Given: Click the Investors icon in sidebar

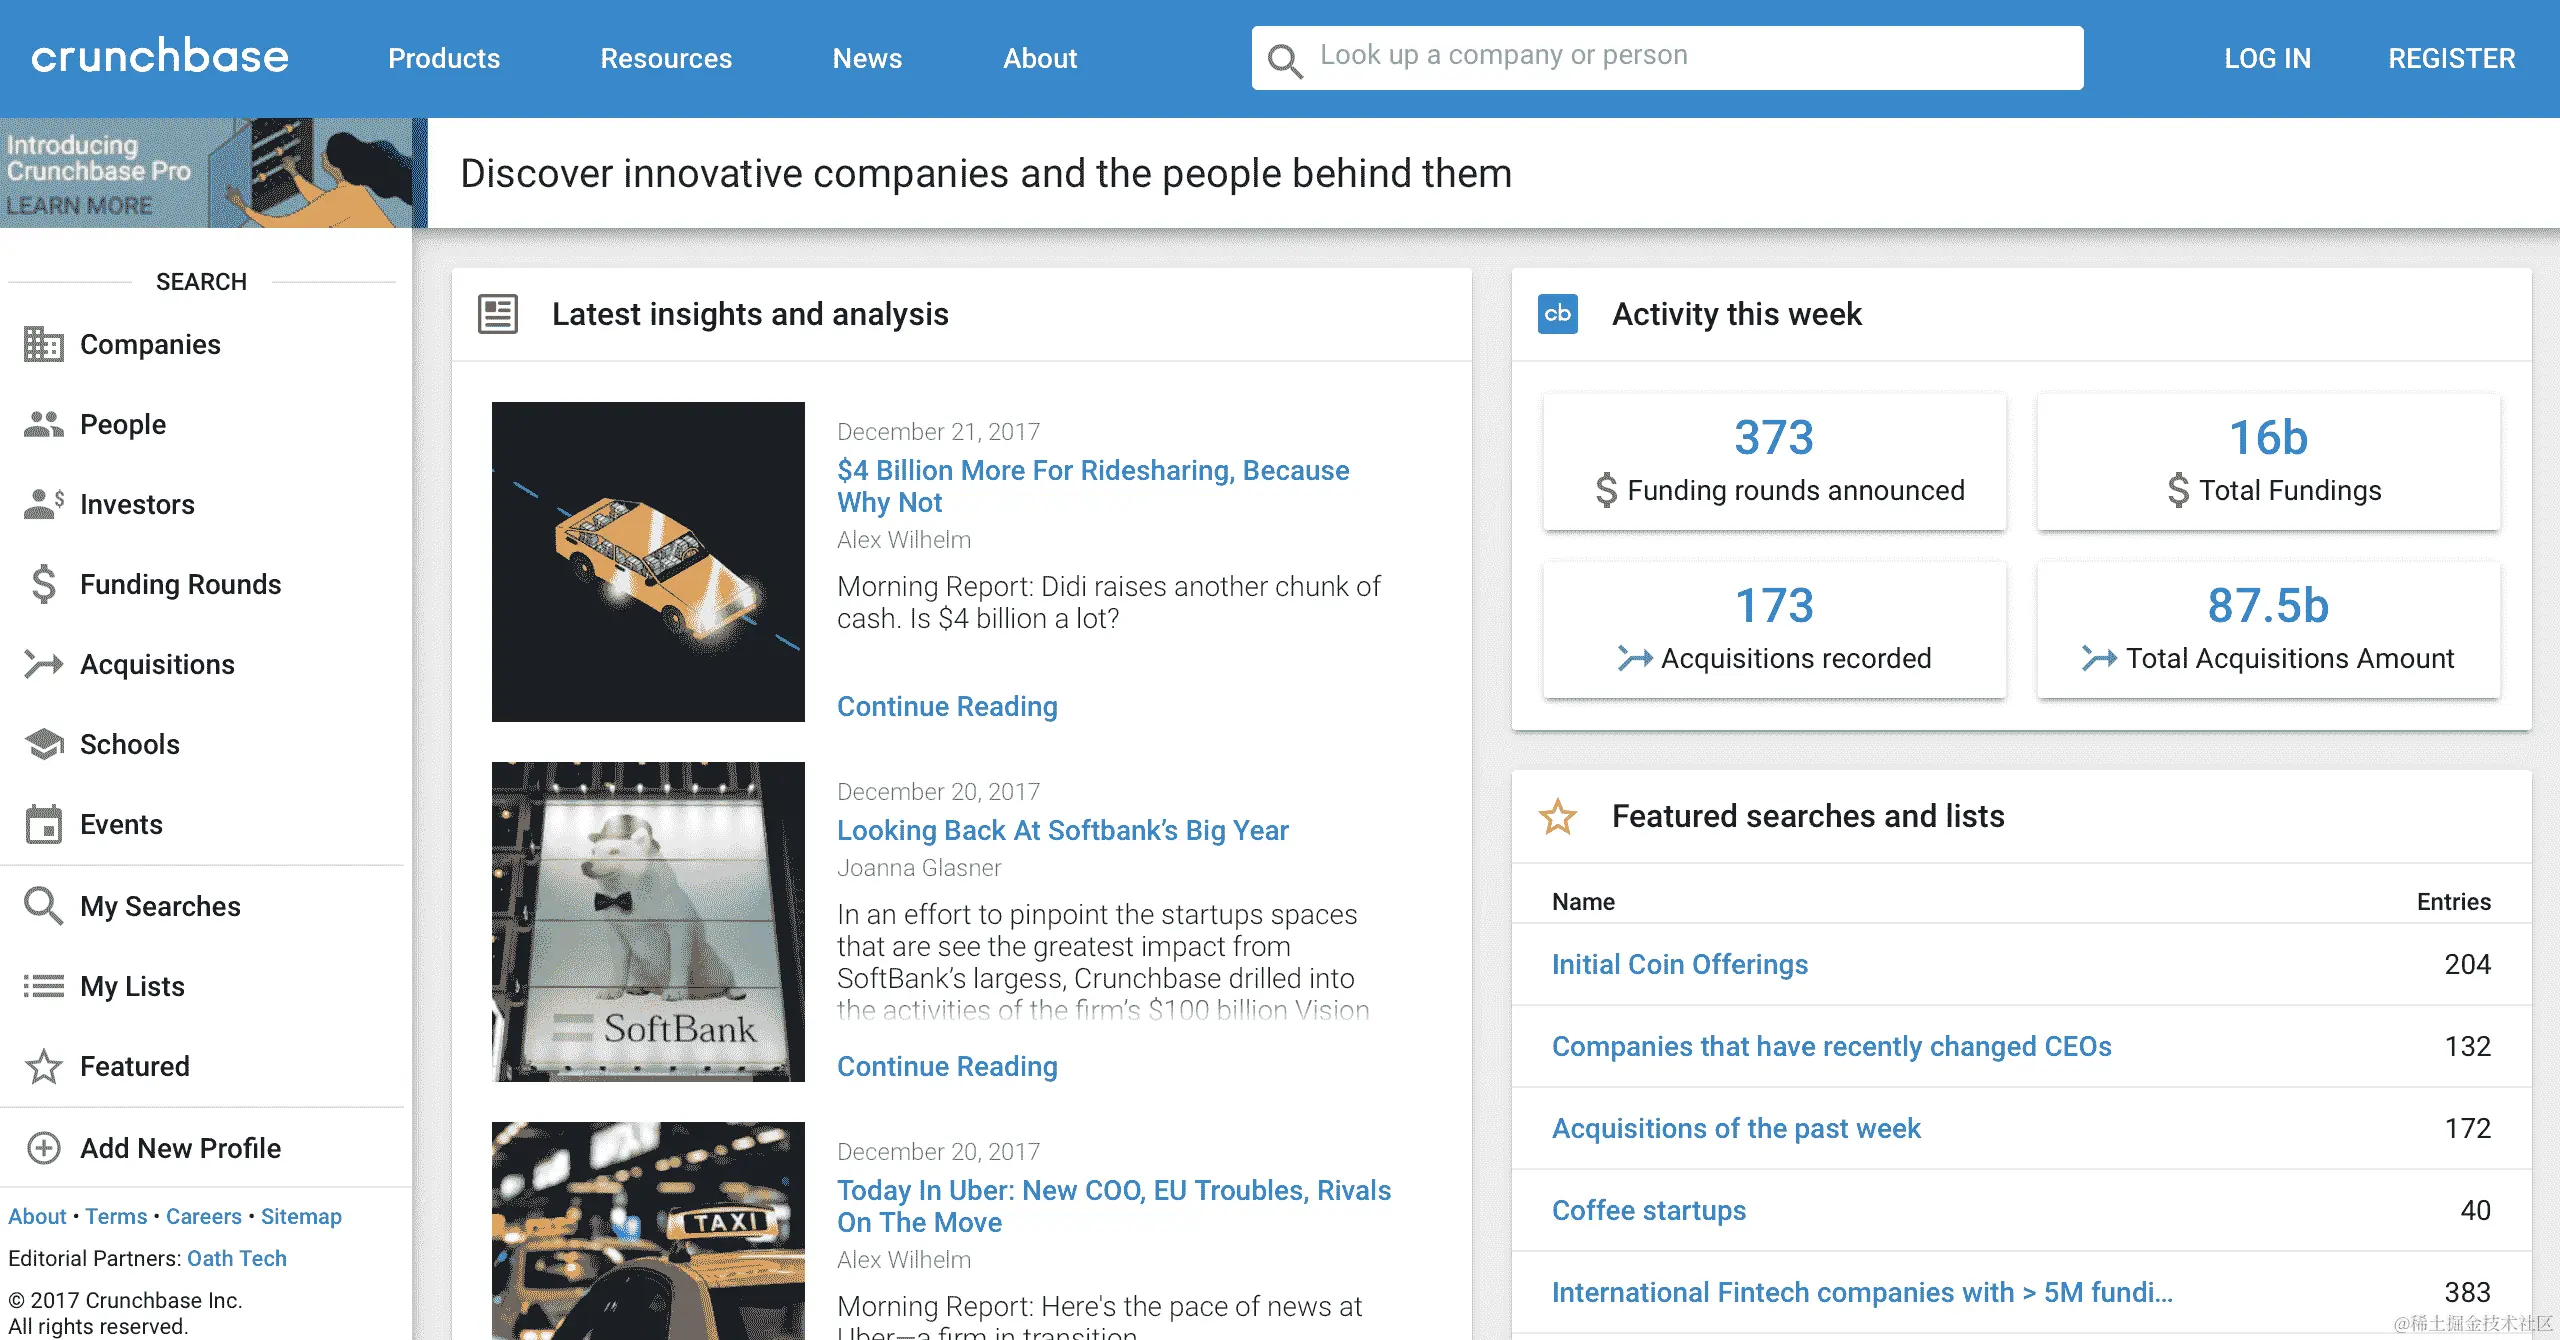Looking at the screenshot, I should pyautogui.click(x=43, y=504).
